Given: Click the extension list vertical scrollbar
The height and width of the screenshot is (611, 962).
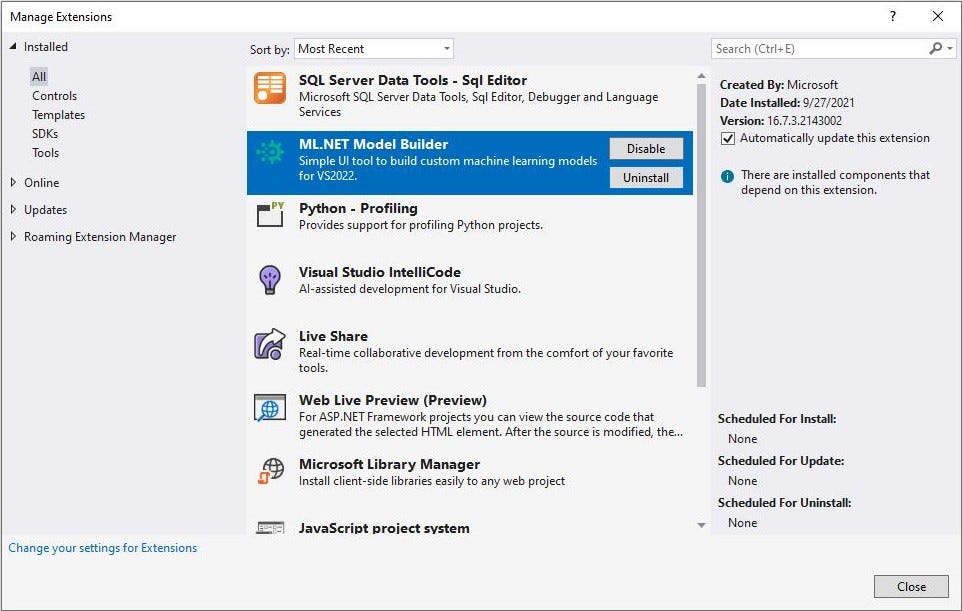Looking at the screenshot, I should tap(701, 230).
